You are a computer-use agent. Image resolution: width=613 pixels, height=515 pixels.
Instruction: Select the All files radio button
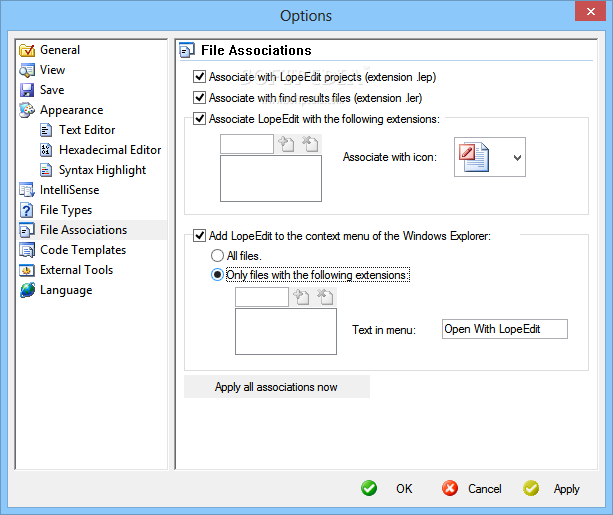coord(217,256)
